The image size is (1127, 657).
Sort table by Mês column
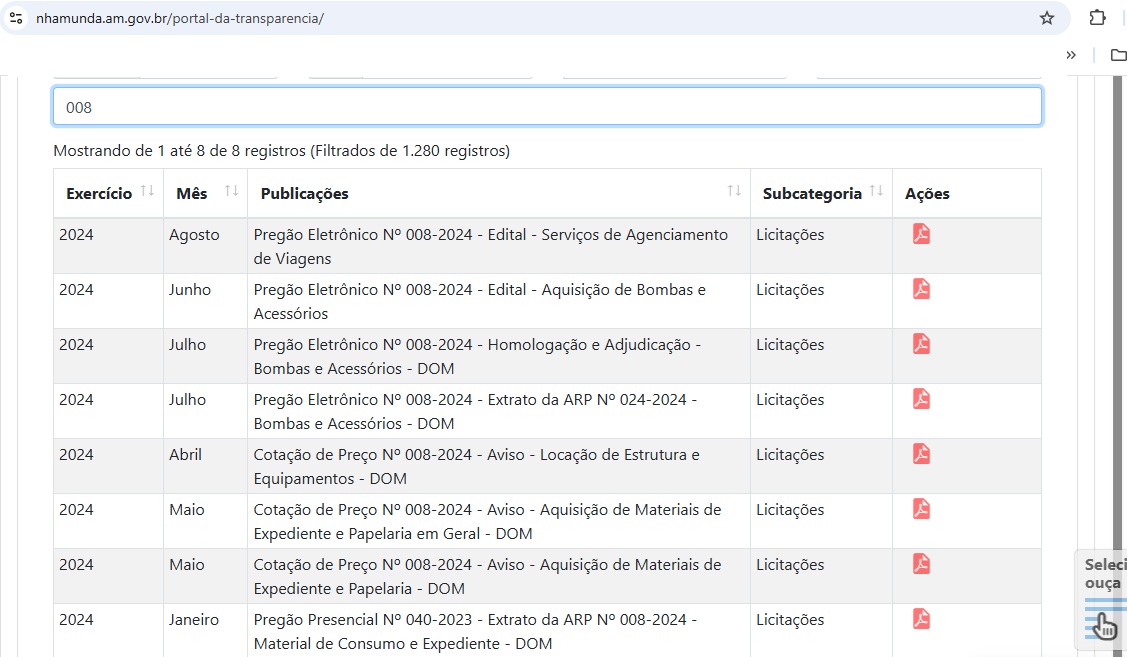tap(231, 192)
